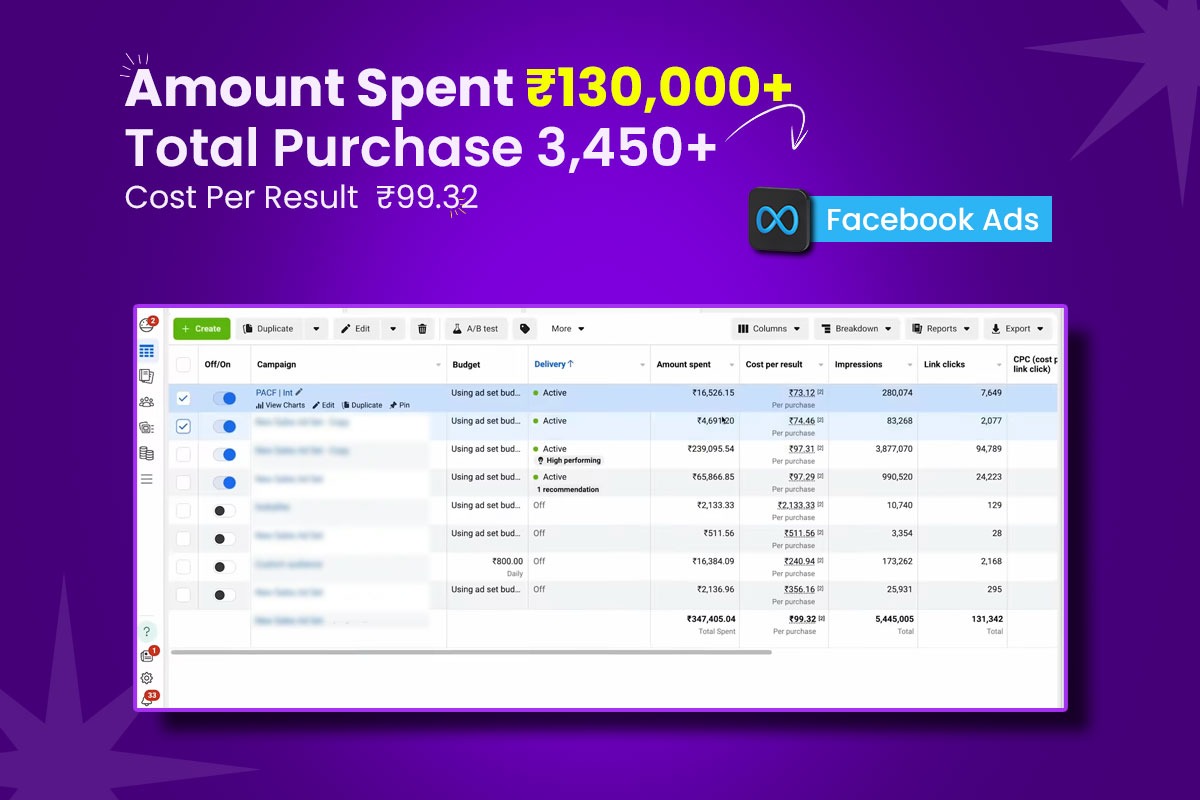Click the trash delete icon in toolbar
This screenshot has width=1200, height=800.
tap(422, 329)
